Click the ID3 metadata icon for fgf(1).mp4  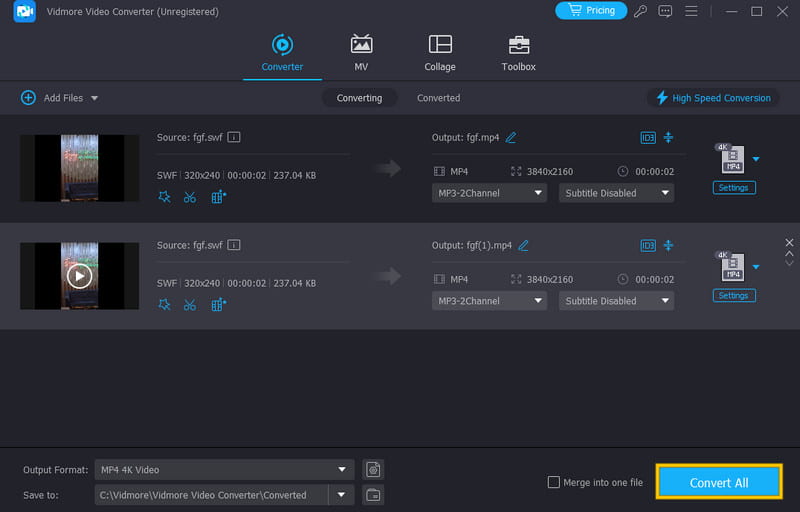pos(647,245)
